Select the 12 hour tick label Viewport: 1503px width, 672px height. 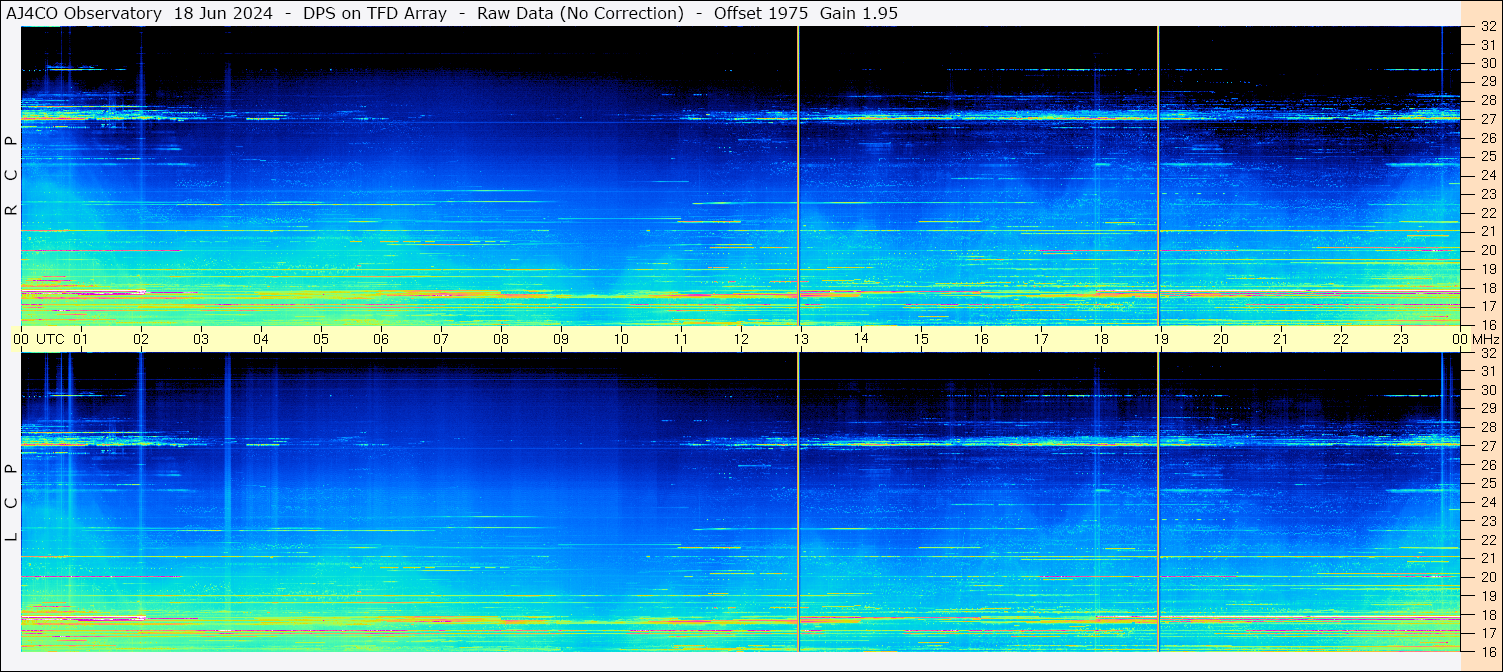tap(741, 339)
